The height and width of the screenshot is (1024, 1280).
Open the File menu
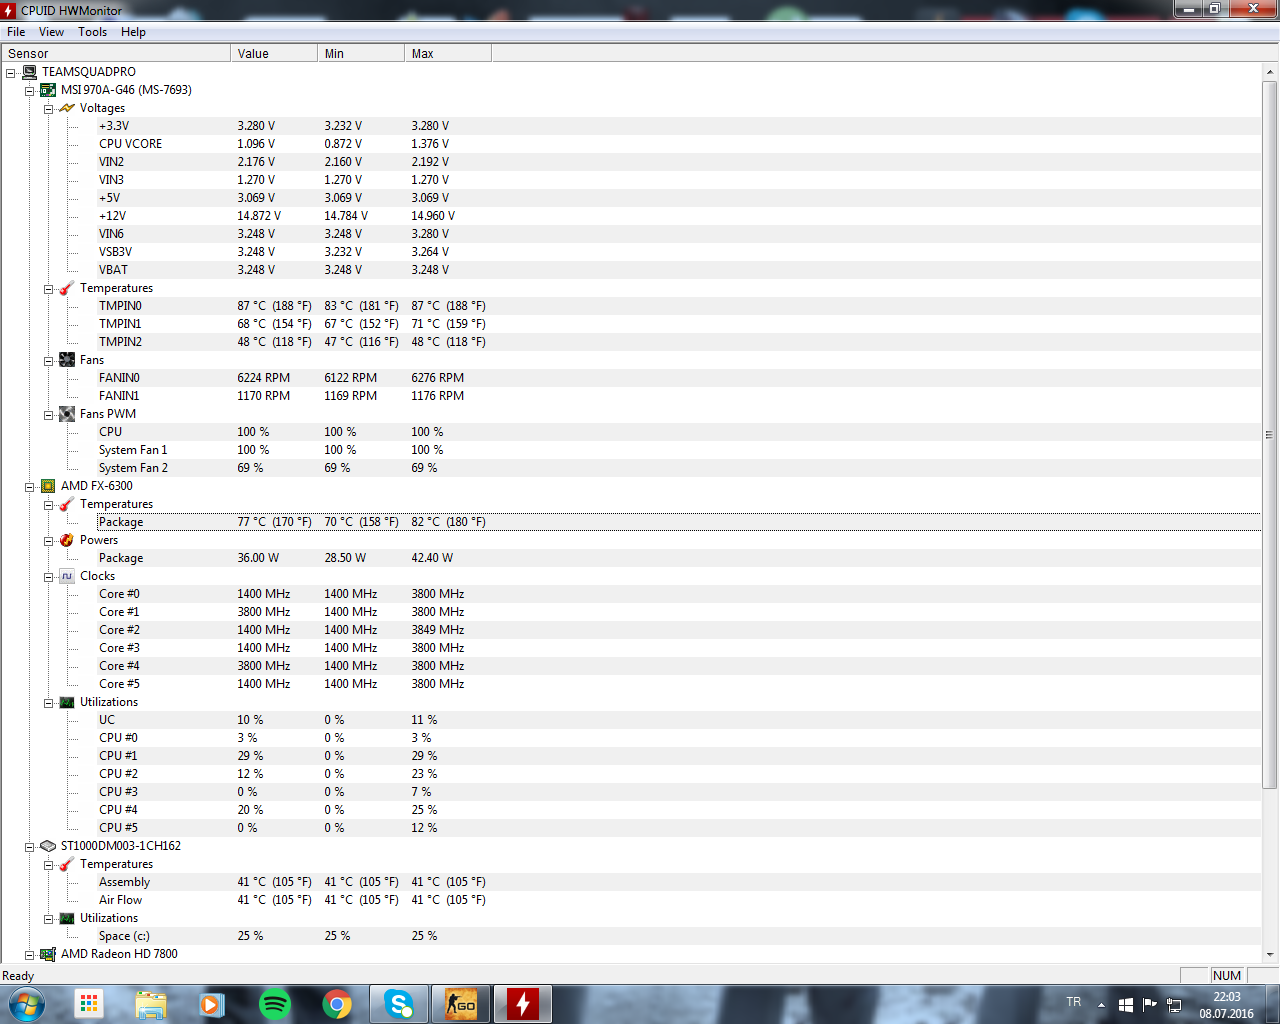16,32
